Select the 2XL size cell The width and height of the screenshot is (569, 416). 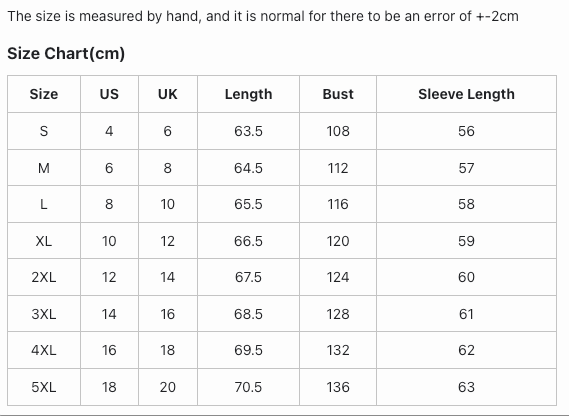[44, 277]
